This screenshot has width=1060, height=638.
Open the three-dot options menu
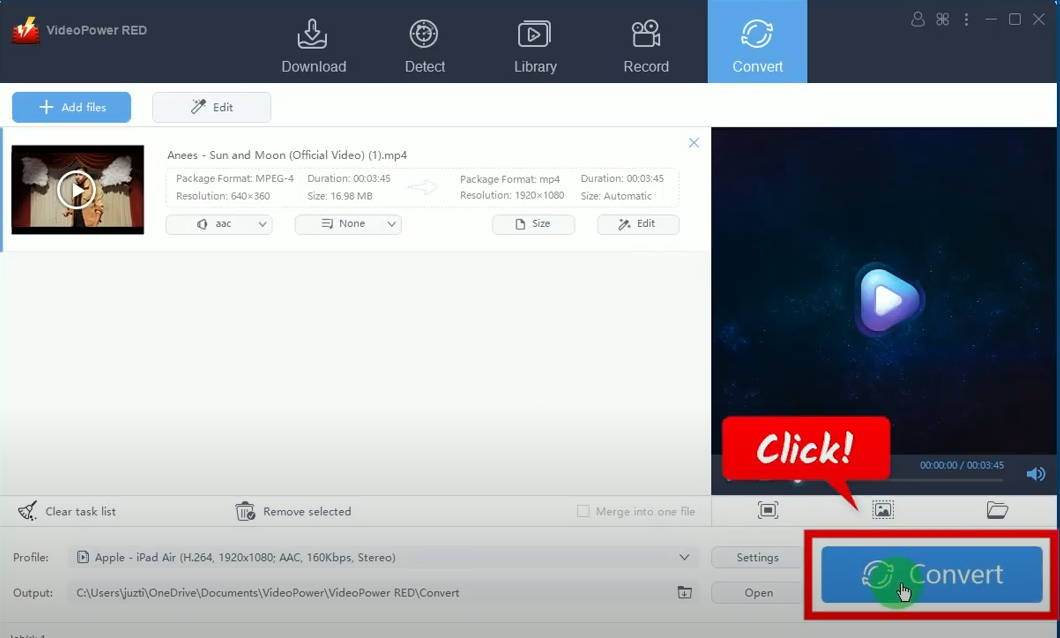coord(966,19)
